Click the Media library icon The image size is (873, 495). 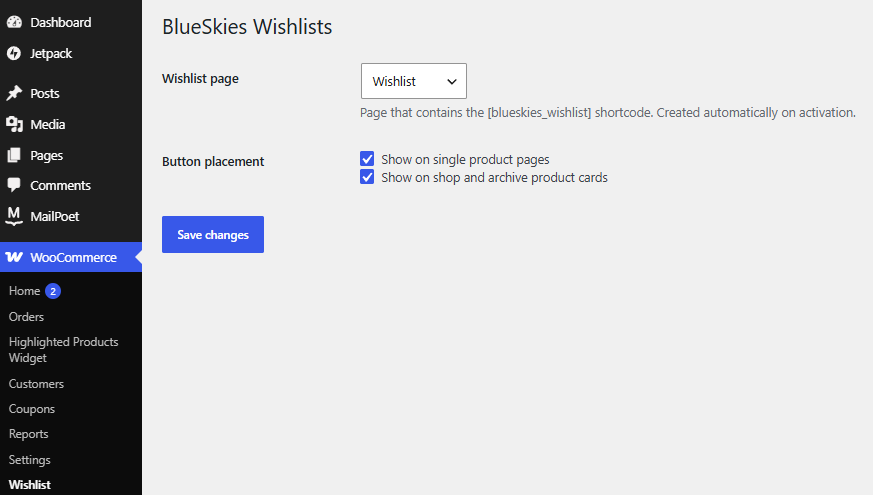[14, 124]
